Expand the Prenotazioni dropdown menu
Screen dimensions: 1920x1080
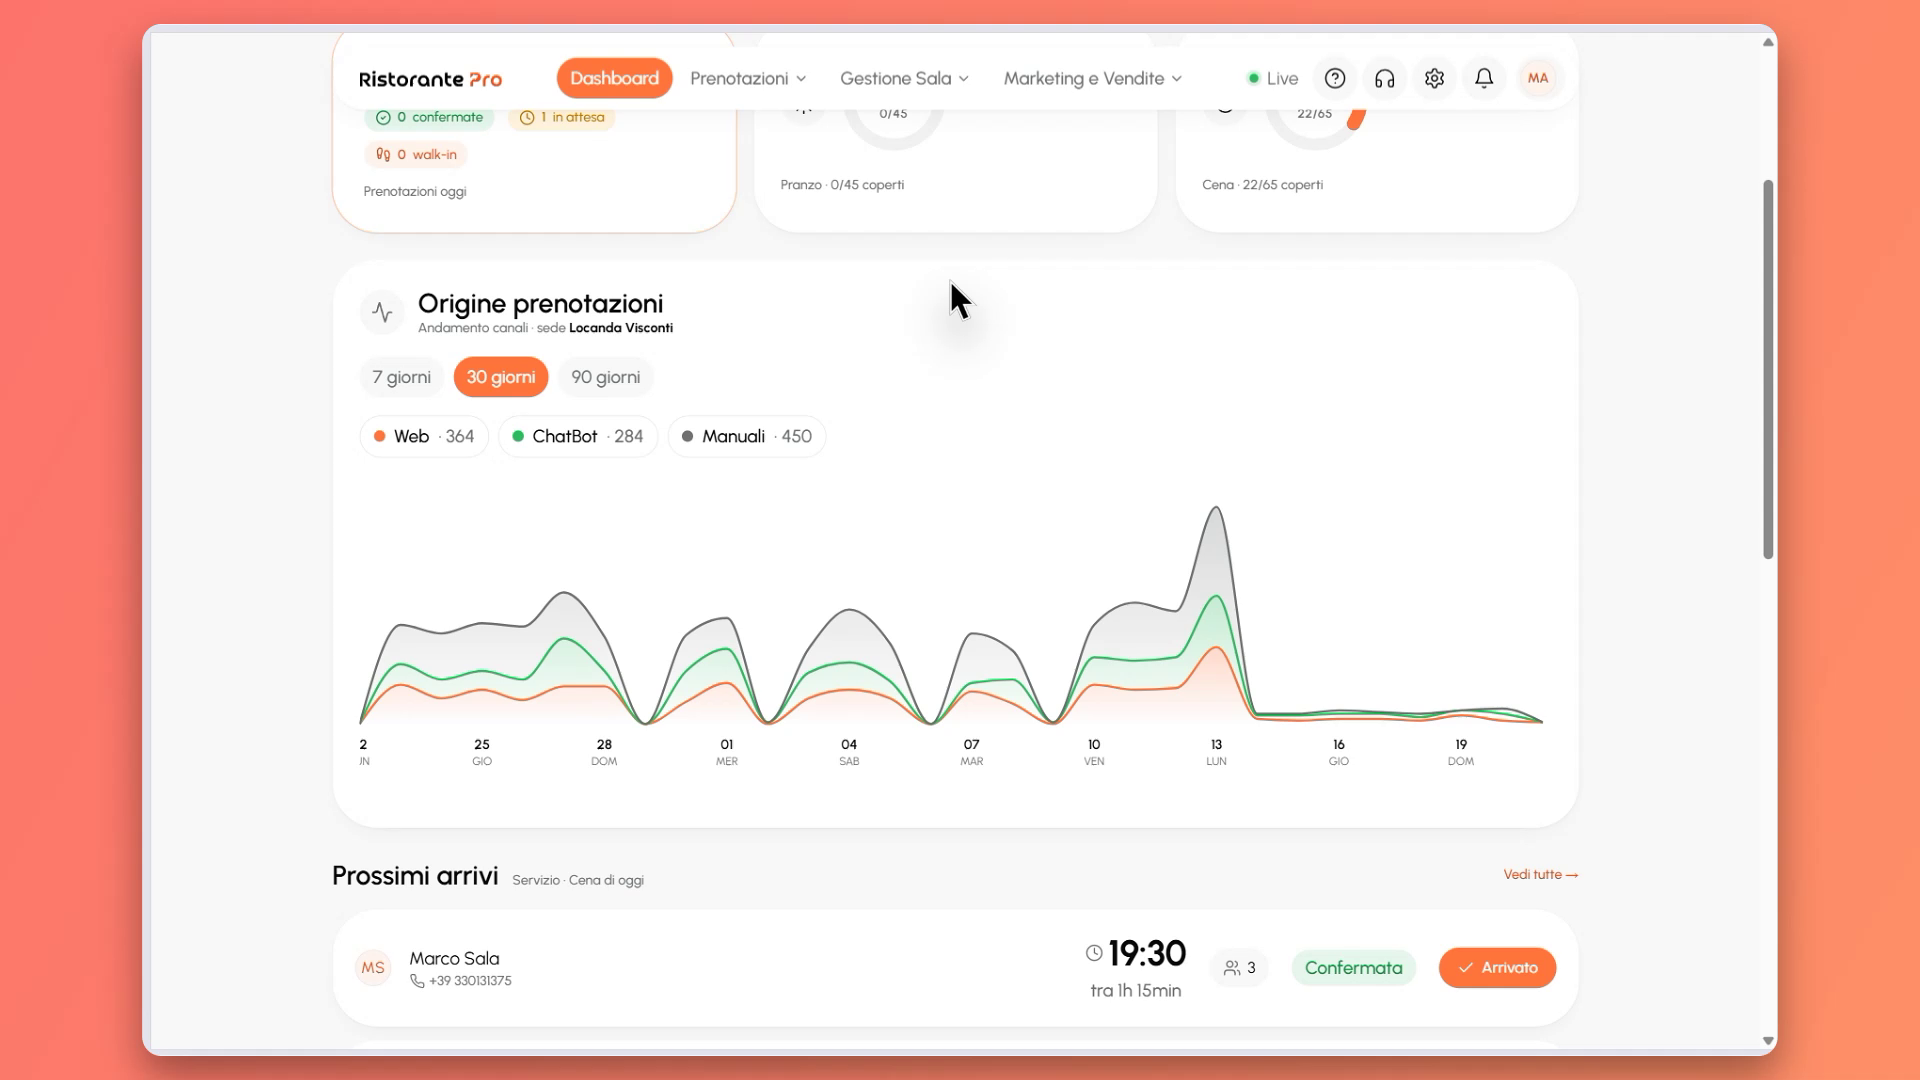[x=748, y=78]
